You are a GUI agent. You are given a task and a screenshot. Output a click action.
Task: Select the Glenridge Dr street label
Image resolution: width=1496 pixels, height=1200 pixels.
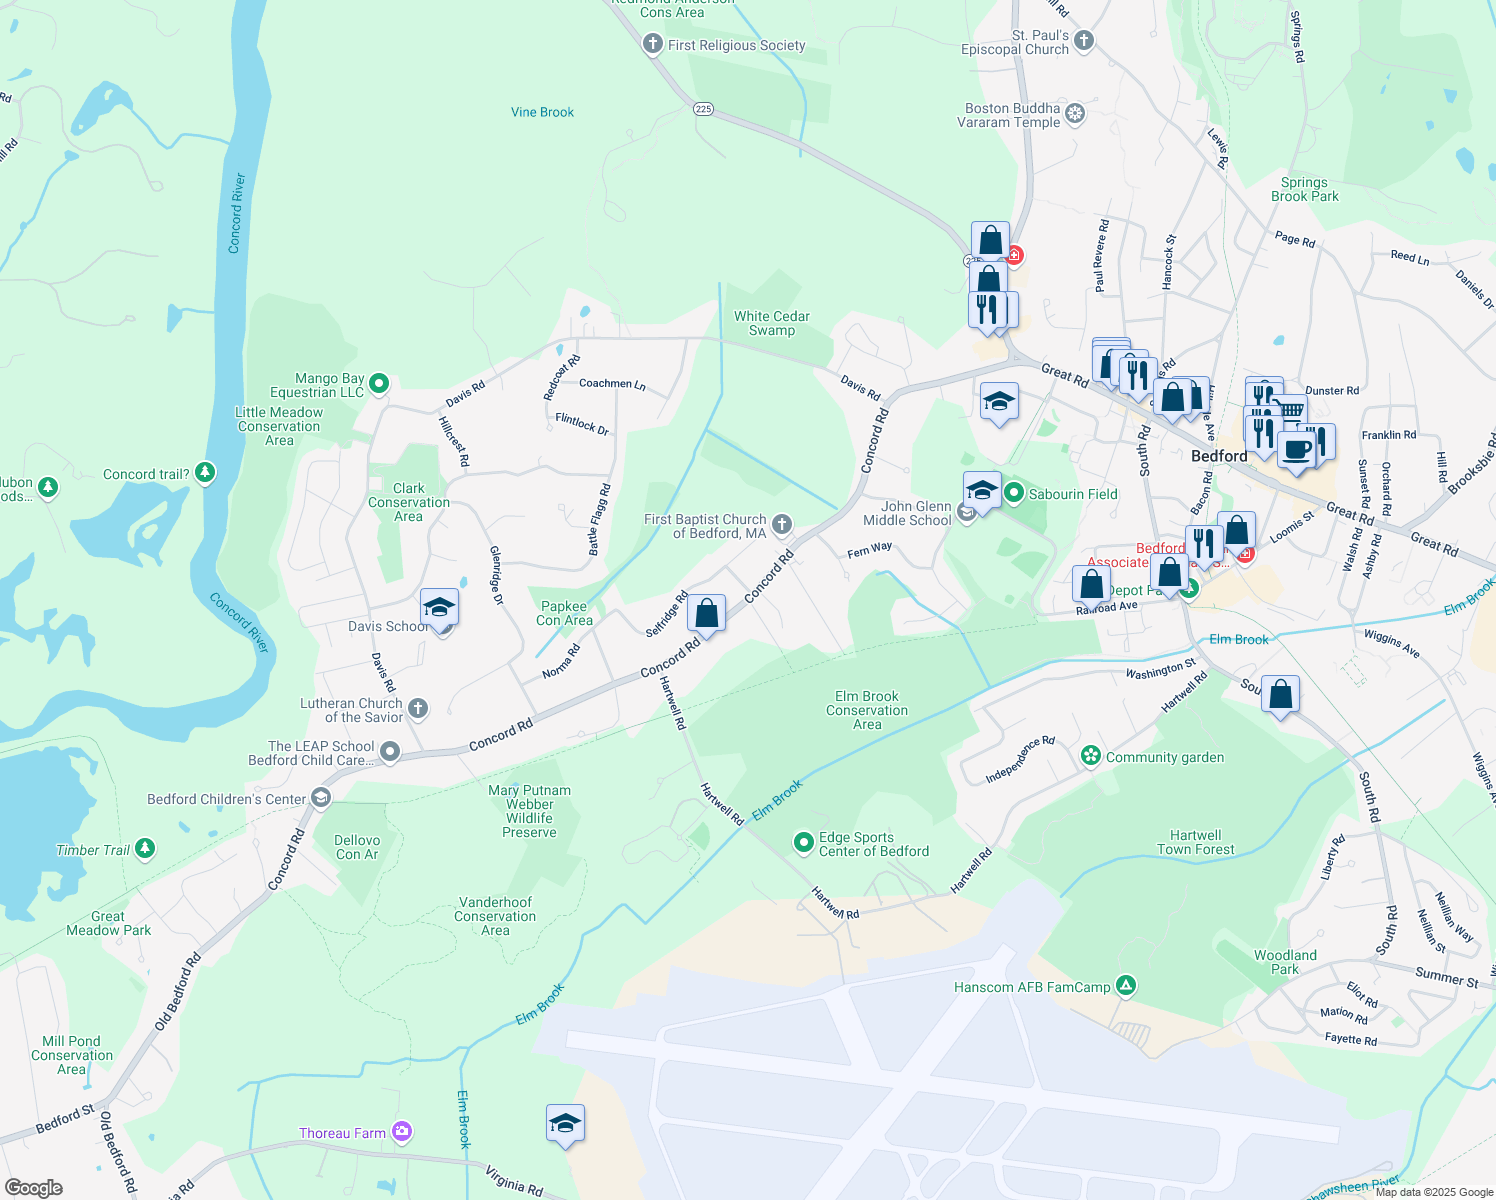[496, 575]
